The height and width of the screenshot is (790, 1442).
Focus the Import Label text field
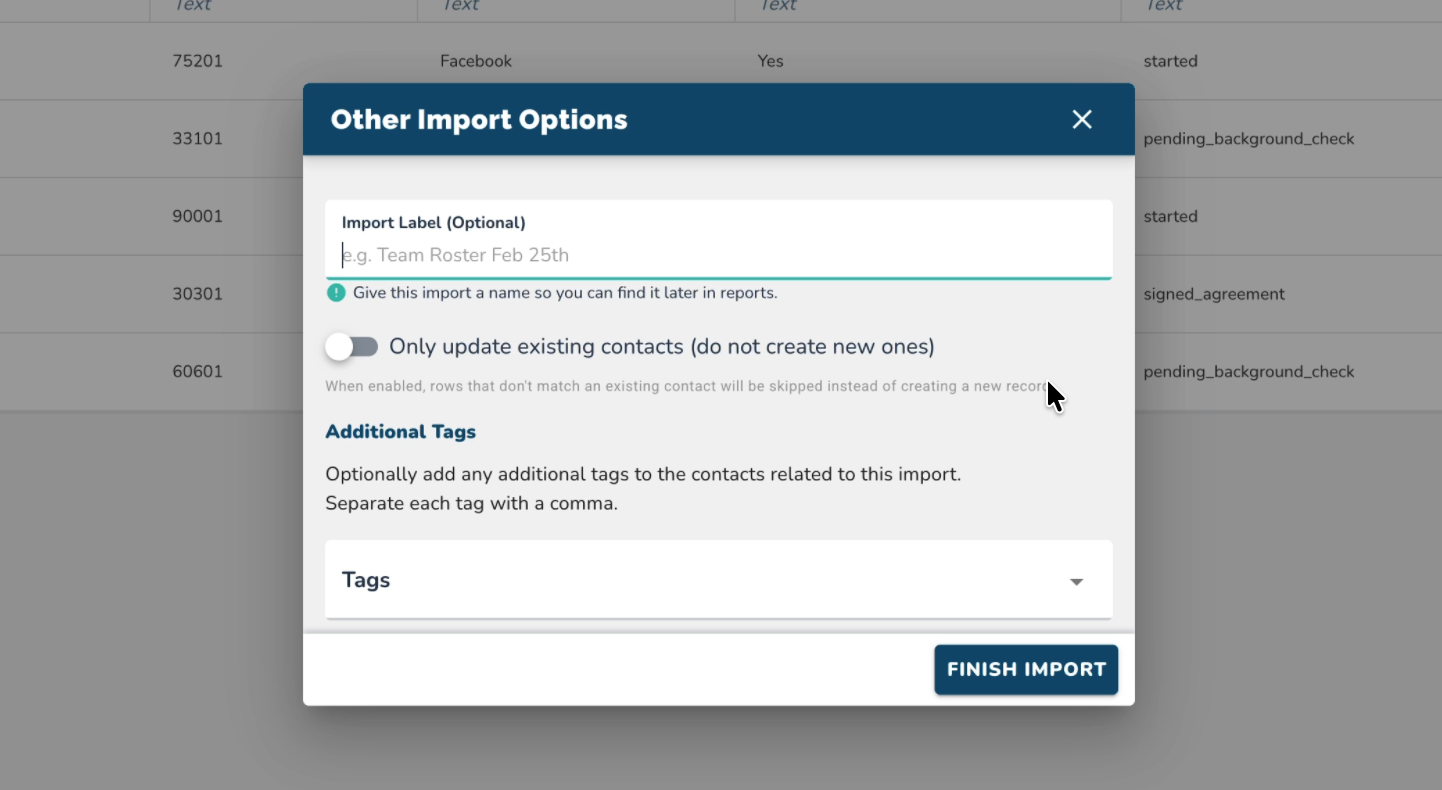point(718,255)
